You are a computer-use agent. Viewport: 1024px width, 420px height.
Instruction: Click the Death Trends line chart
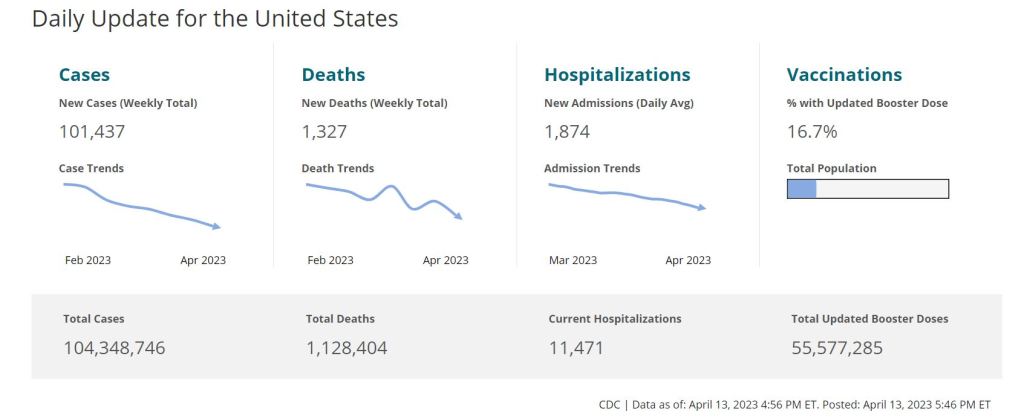coord(383,201)
